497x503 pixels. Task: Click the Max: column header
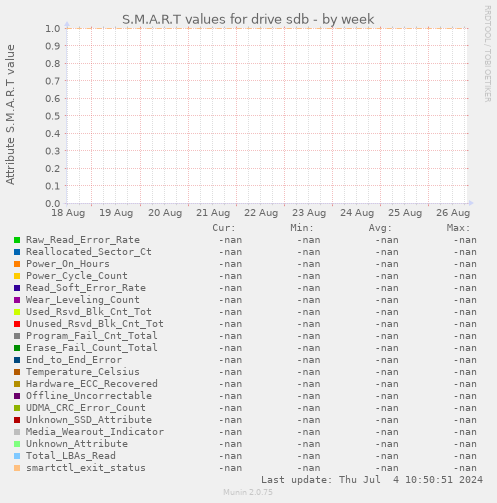coord(458,228)
